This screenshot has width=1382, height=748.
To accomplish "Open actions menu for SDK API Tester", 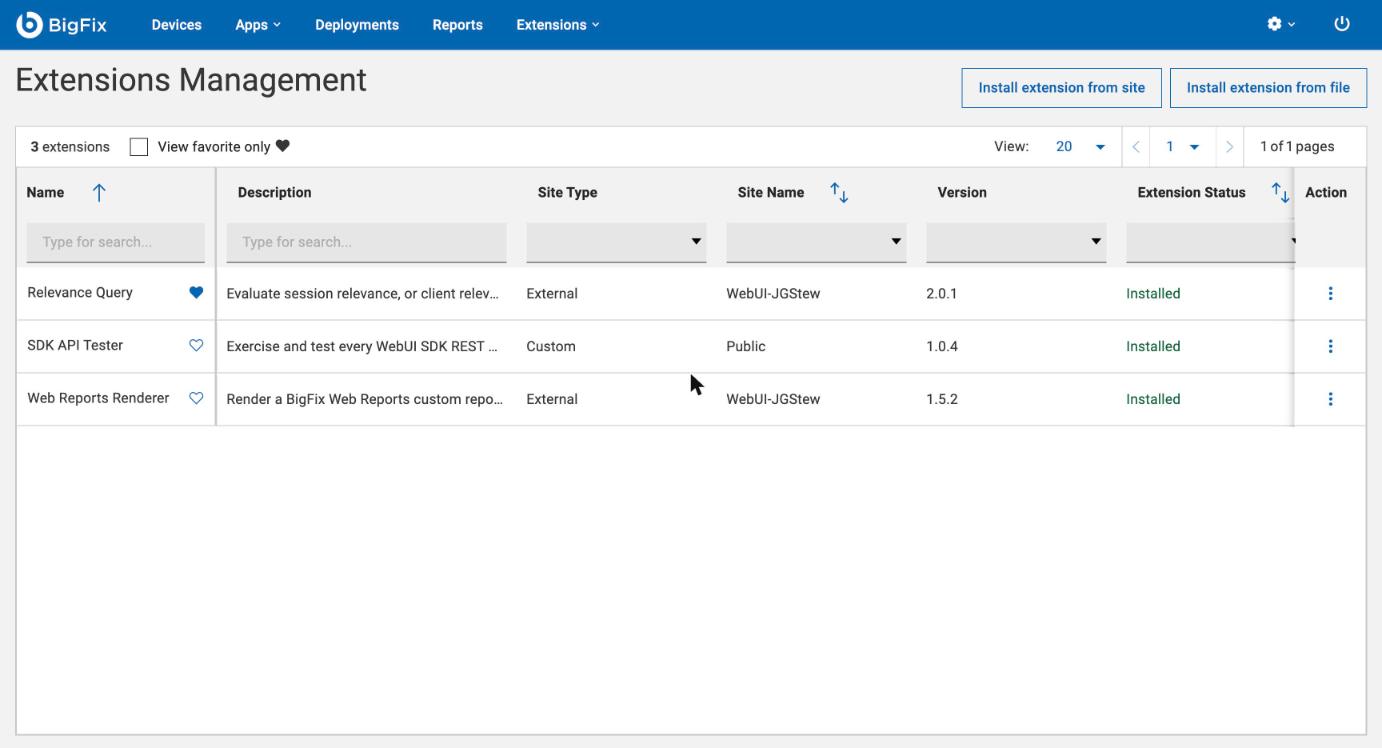I will 1330,346.
